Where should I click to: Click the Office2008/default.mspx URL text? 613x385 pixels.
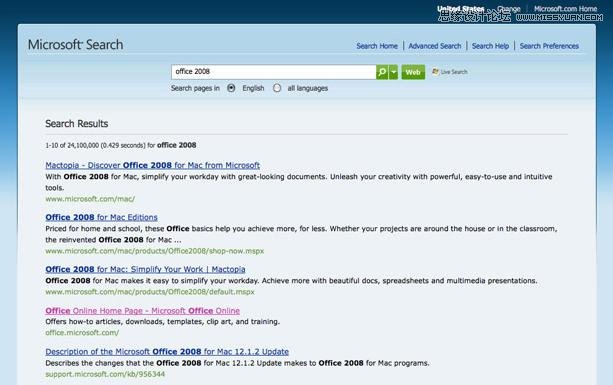150,292
